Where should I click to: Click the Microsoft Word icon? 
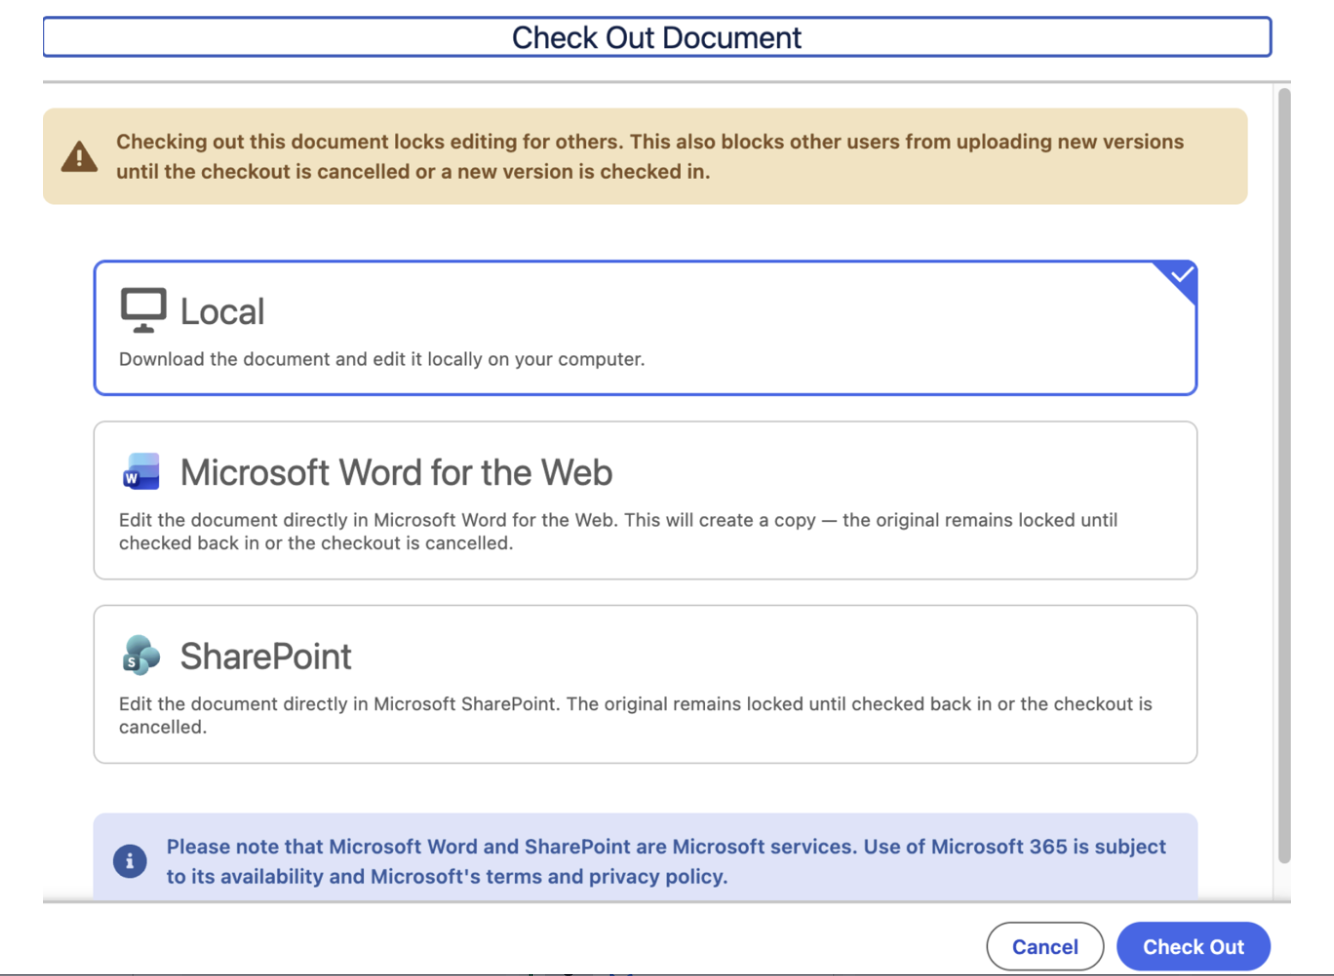tap(141, 472)
